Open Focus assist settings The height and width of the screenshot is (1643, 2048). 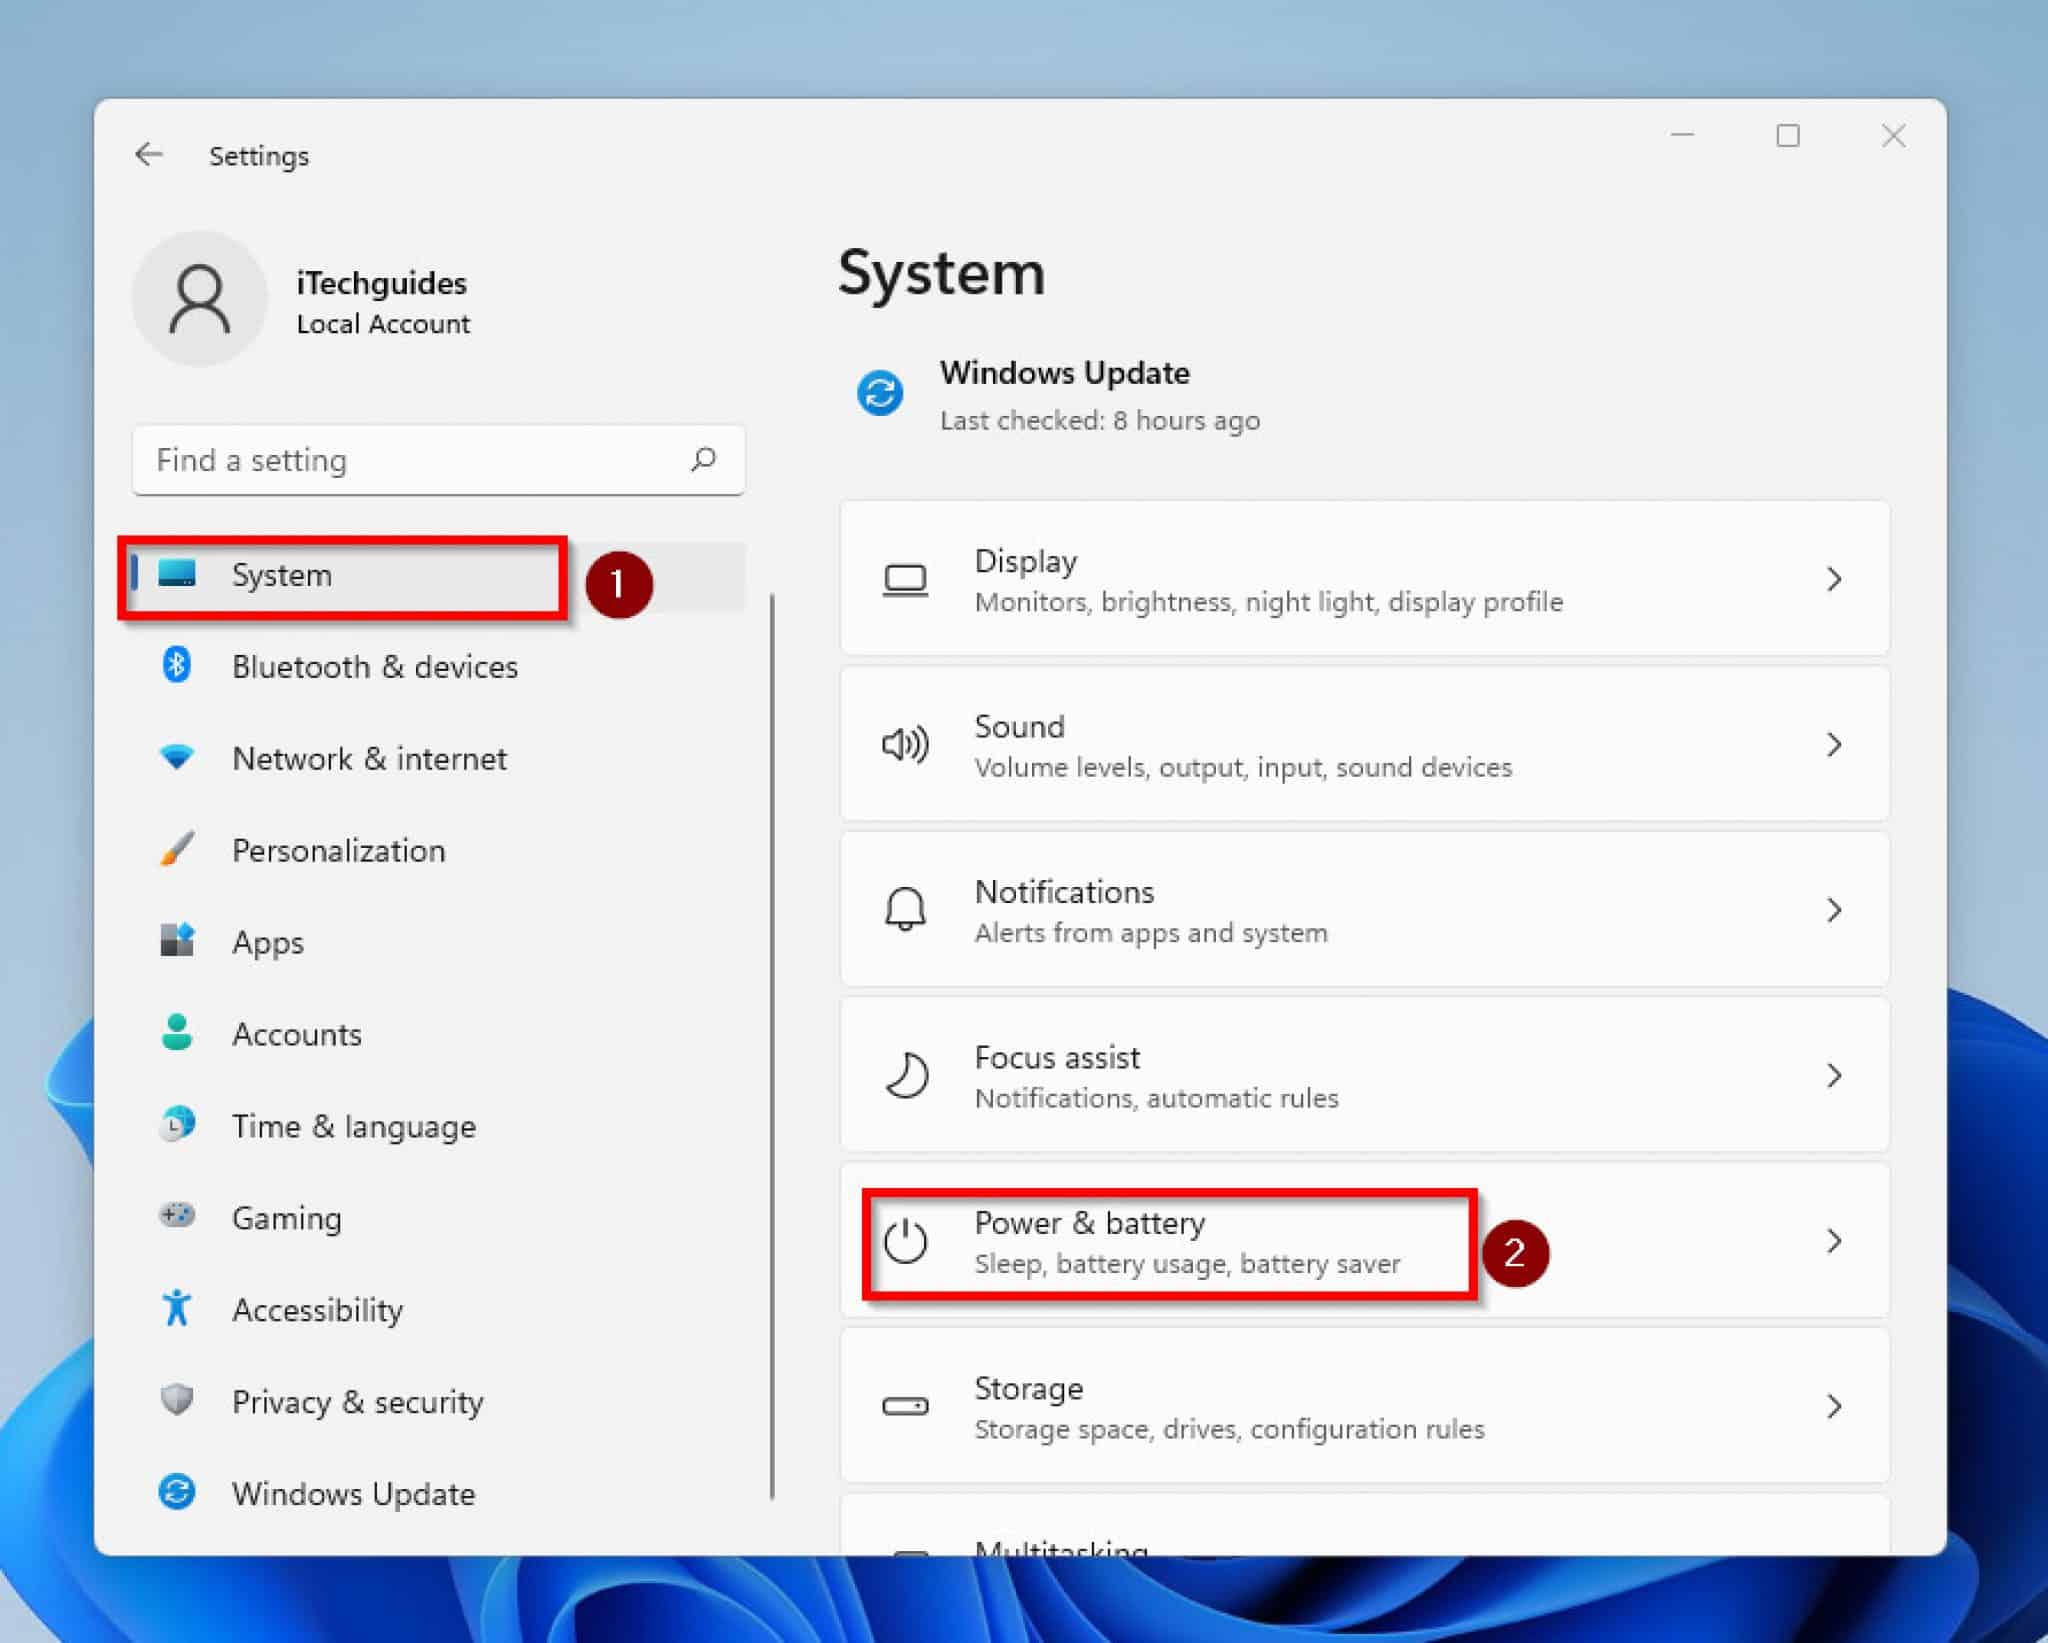click(1057, 1075)
